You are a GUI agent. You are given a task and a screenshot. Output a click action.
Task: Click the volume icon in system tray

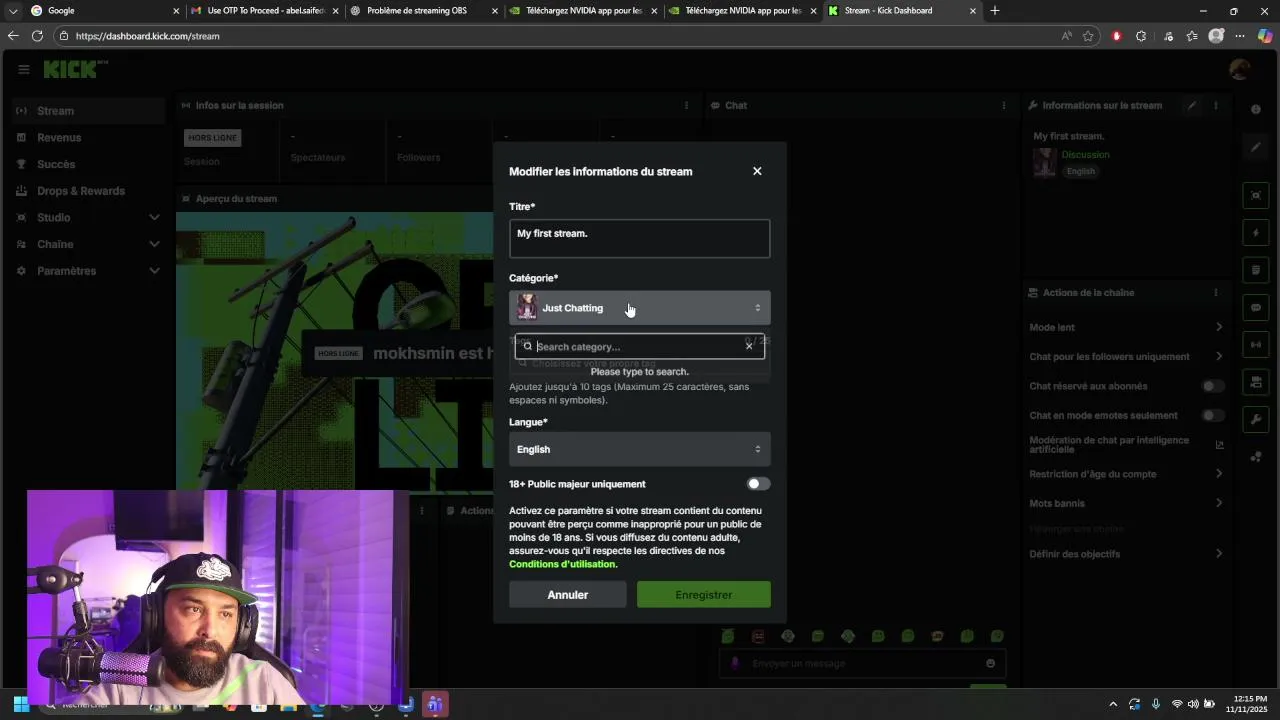click(x=1193, y=704)
